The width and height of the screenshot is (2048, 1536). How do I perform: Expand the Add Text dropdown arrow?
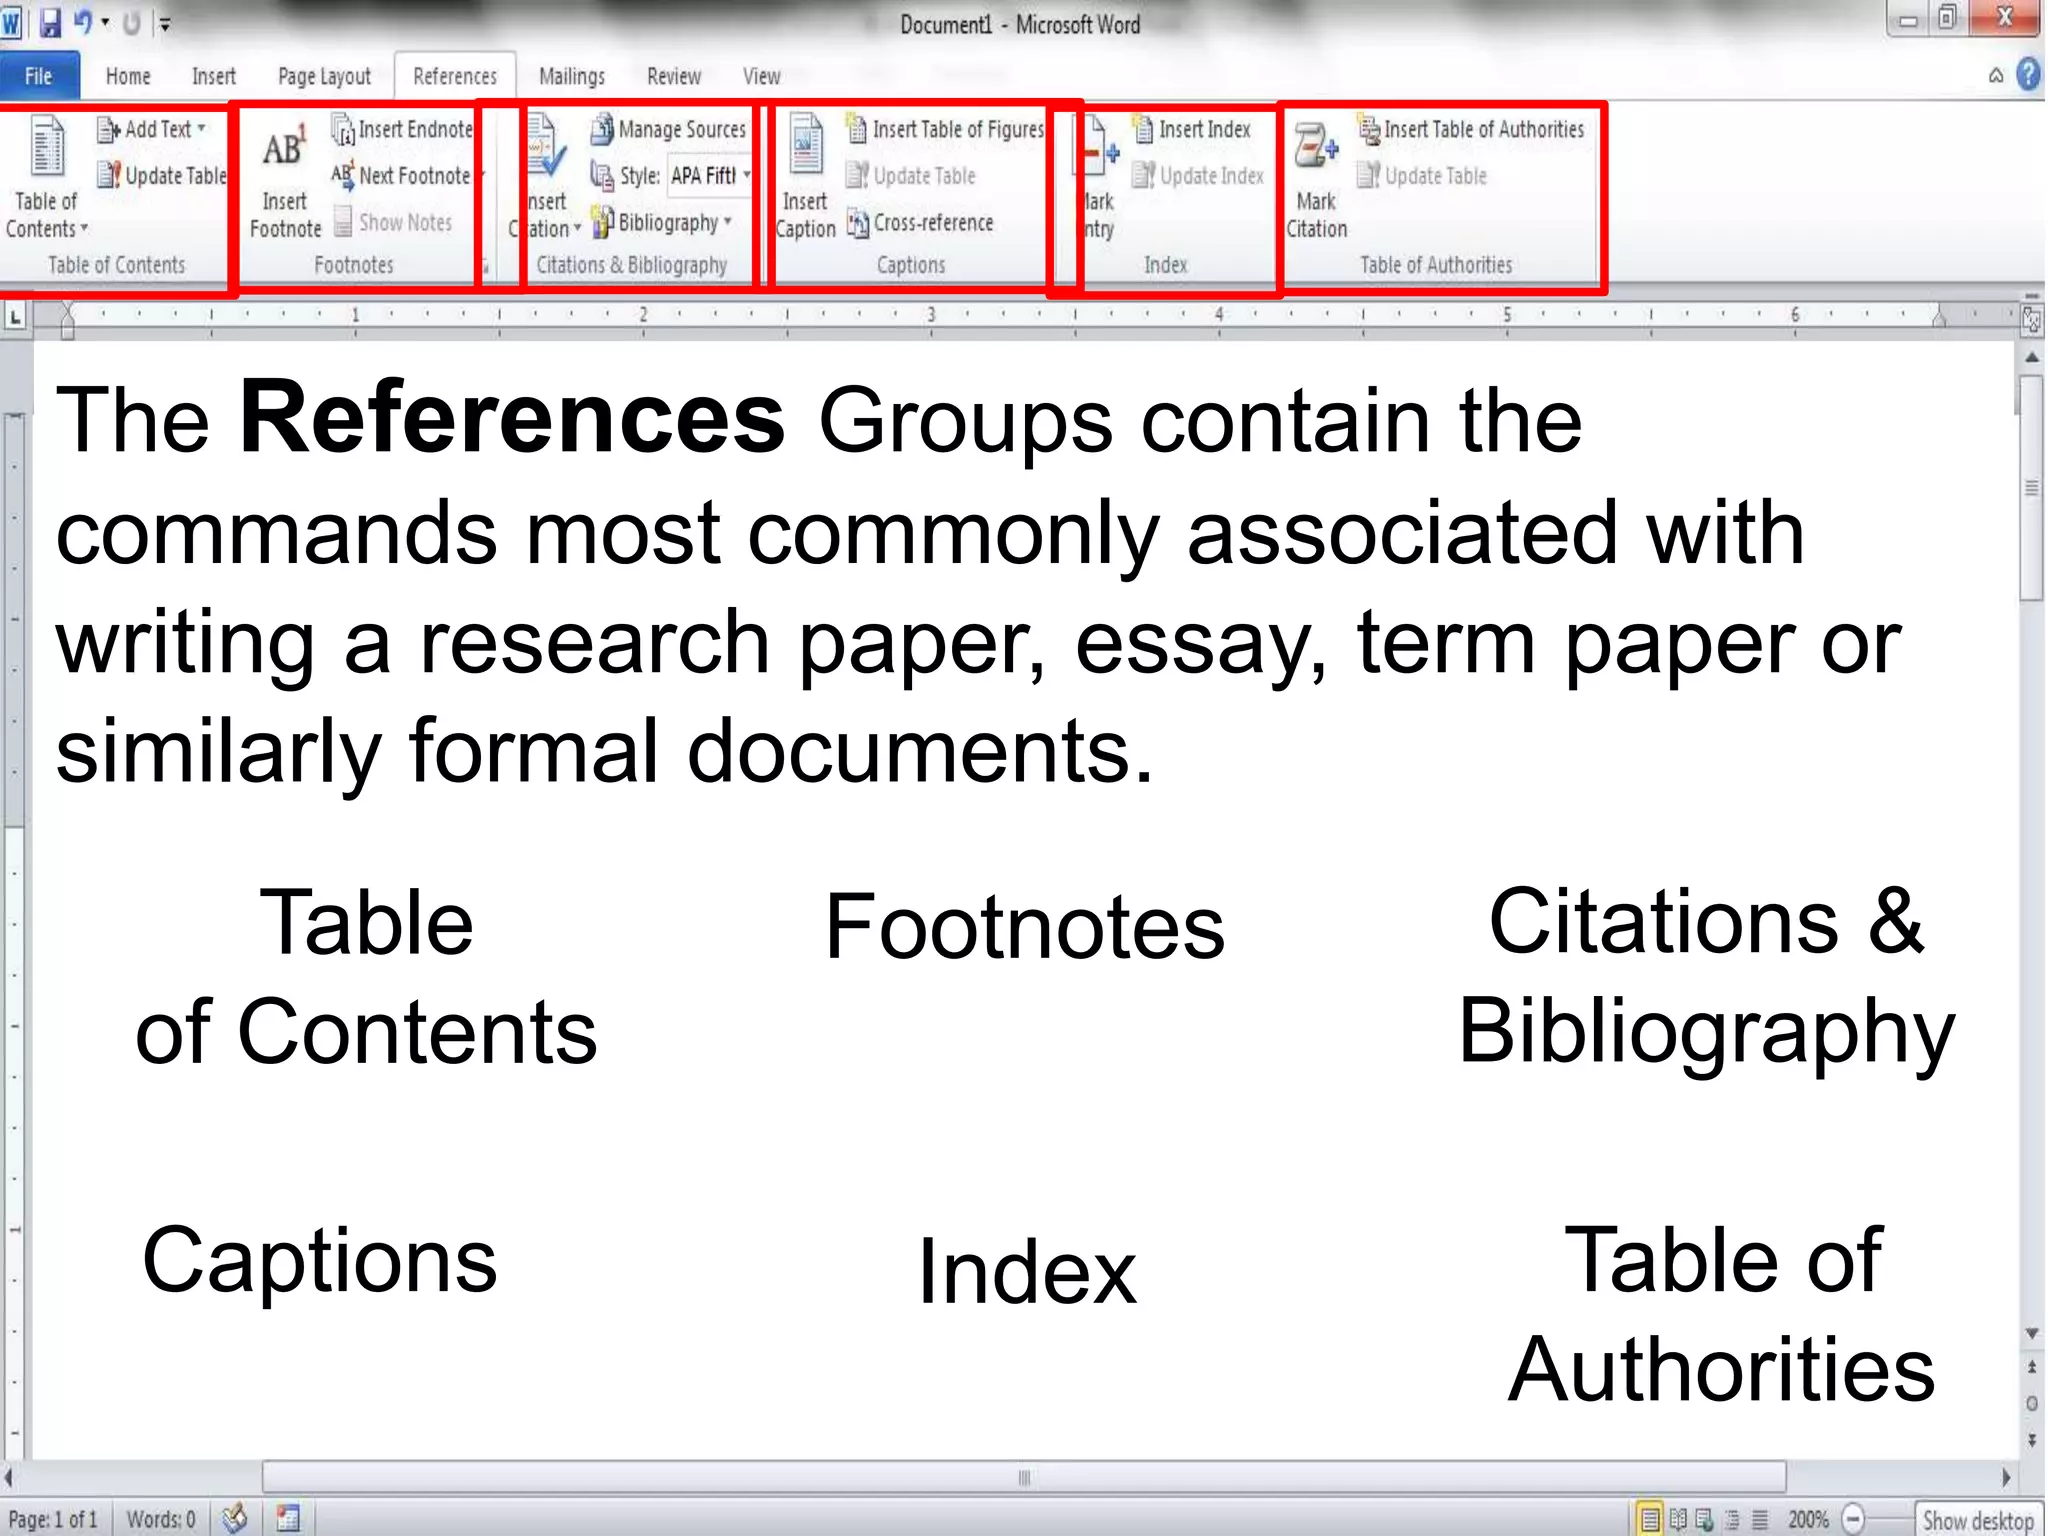coord(201,128)
